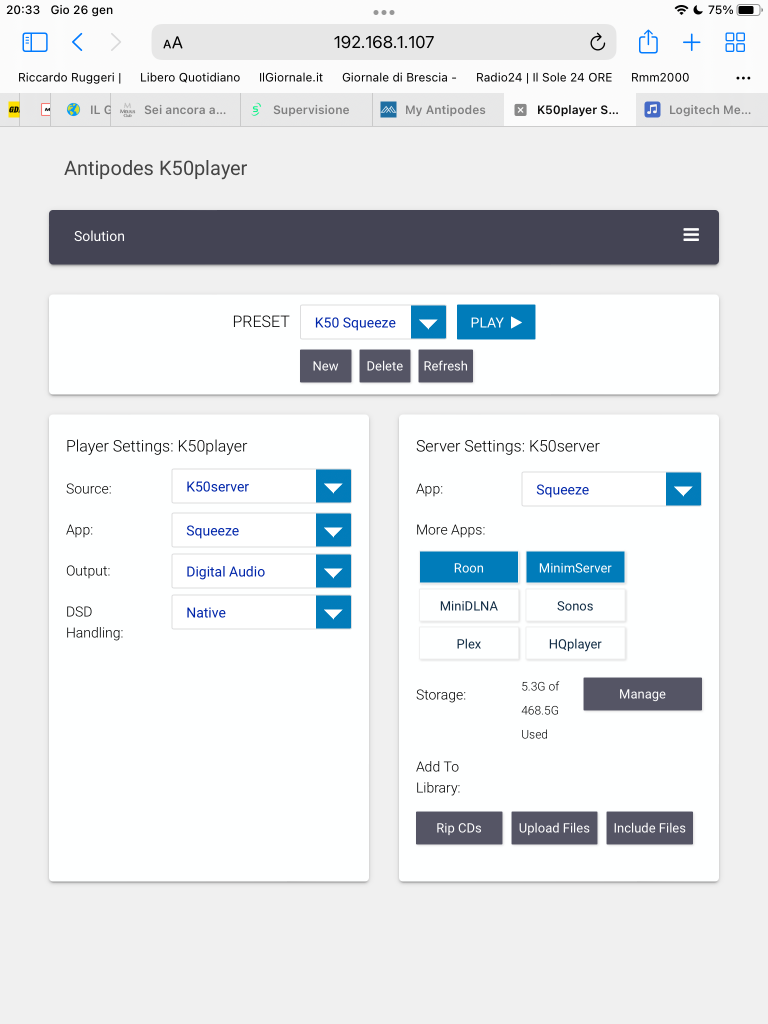Viewport: 768px width, 1024px height.
Task: Switch to My Antipodes tab
Action: (438, 110)
